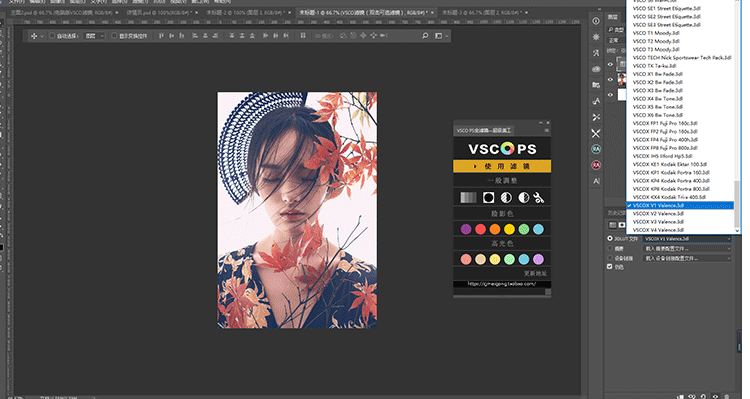Click the gradient strip icon in VSCO panel
The height and width of the screenshot is (399, 750).
468,198
